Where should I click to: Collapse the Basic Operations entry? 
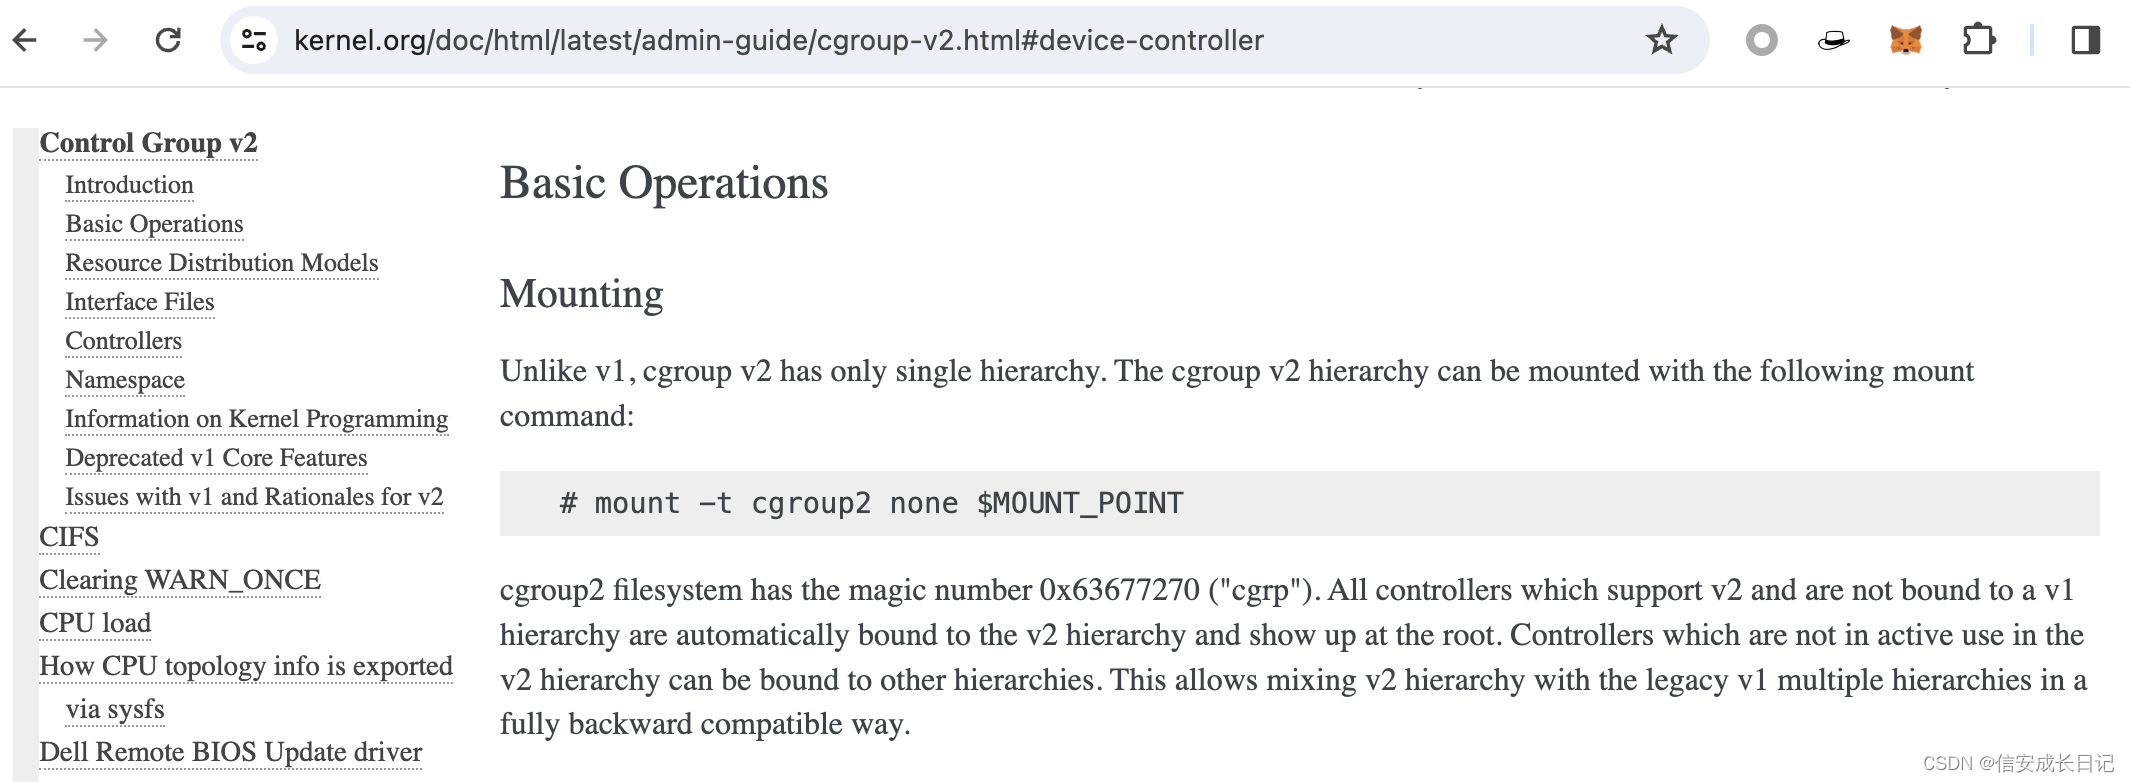point(154,224)
